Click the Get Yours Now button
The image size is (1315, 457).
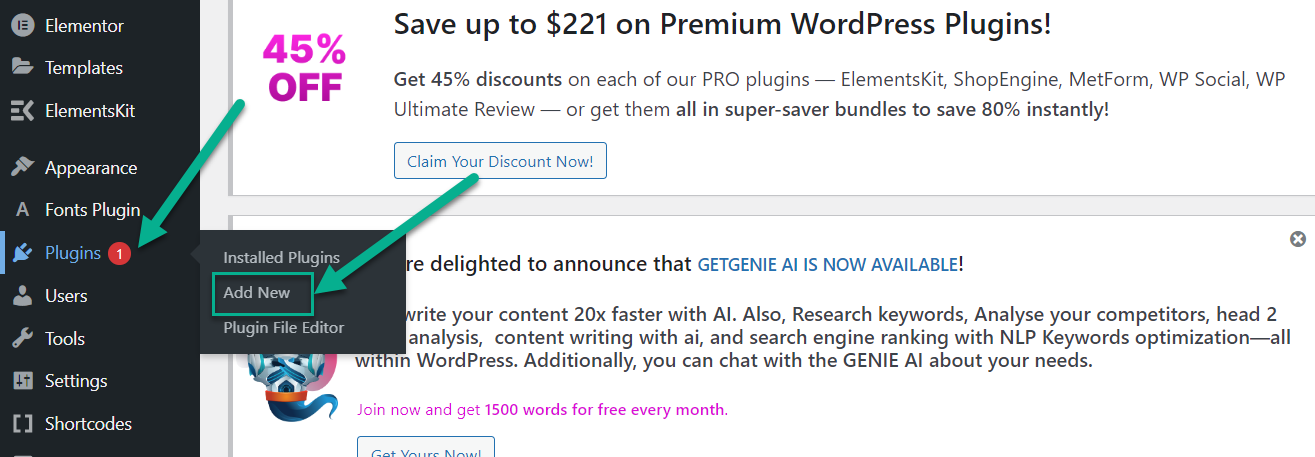426,448
